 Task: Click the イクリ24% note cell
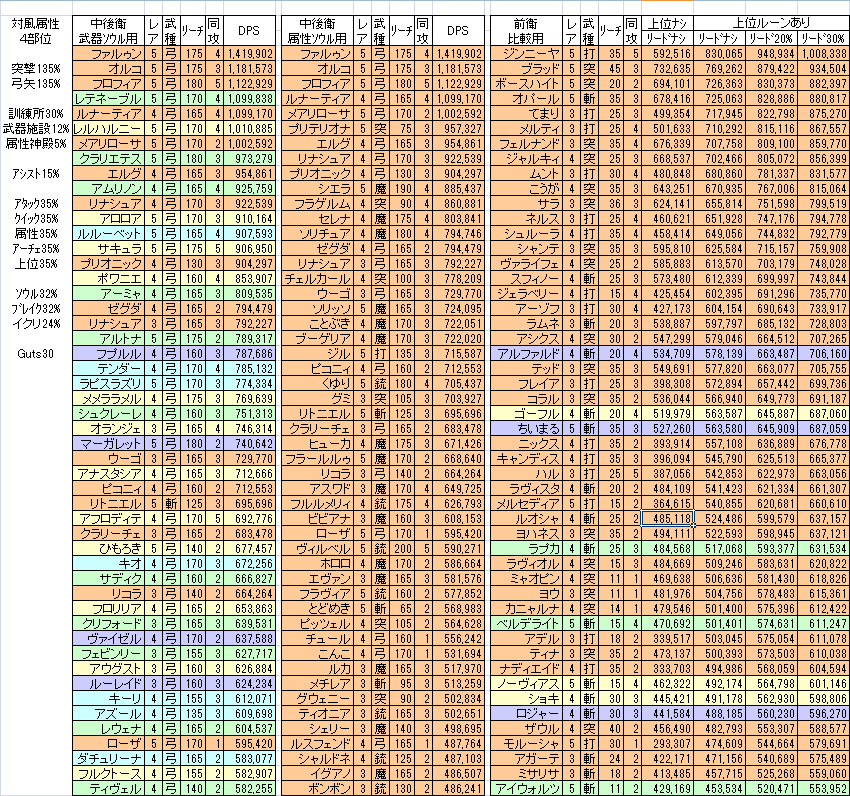click(x=36, y=324)
